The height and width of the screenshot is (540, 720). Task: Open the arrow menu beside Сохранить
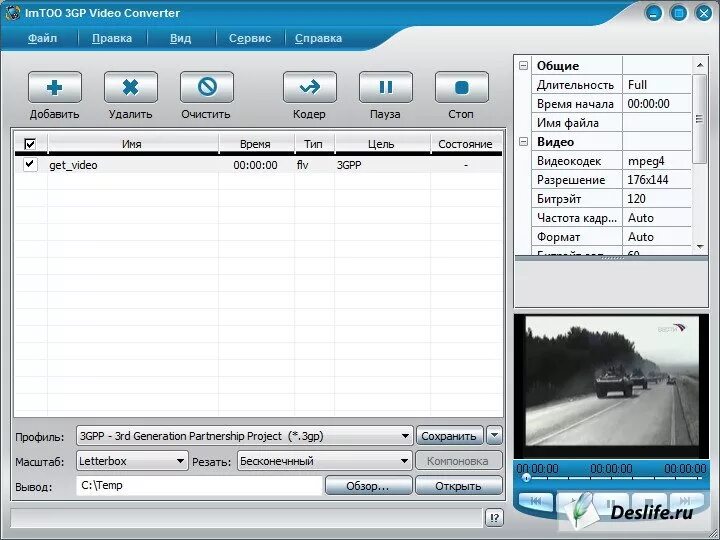(x=495, y=435)
